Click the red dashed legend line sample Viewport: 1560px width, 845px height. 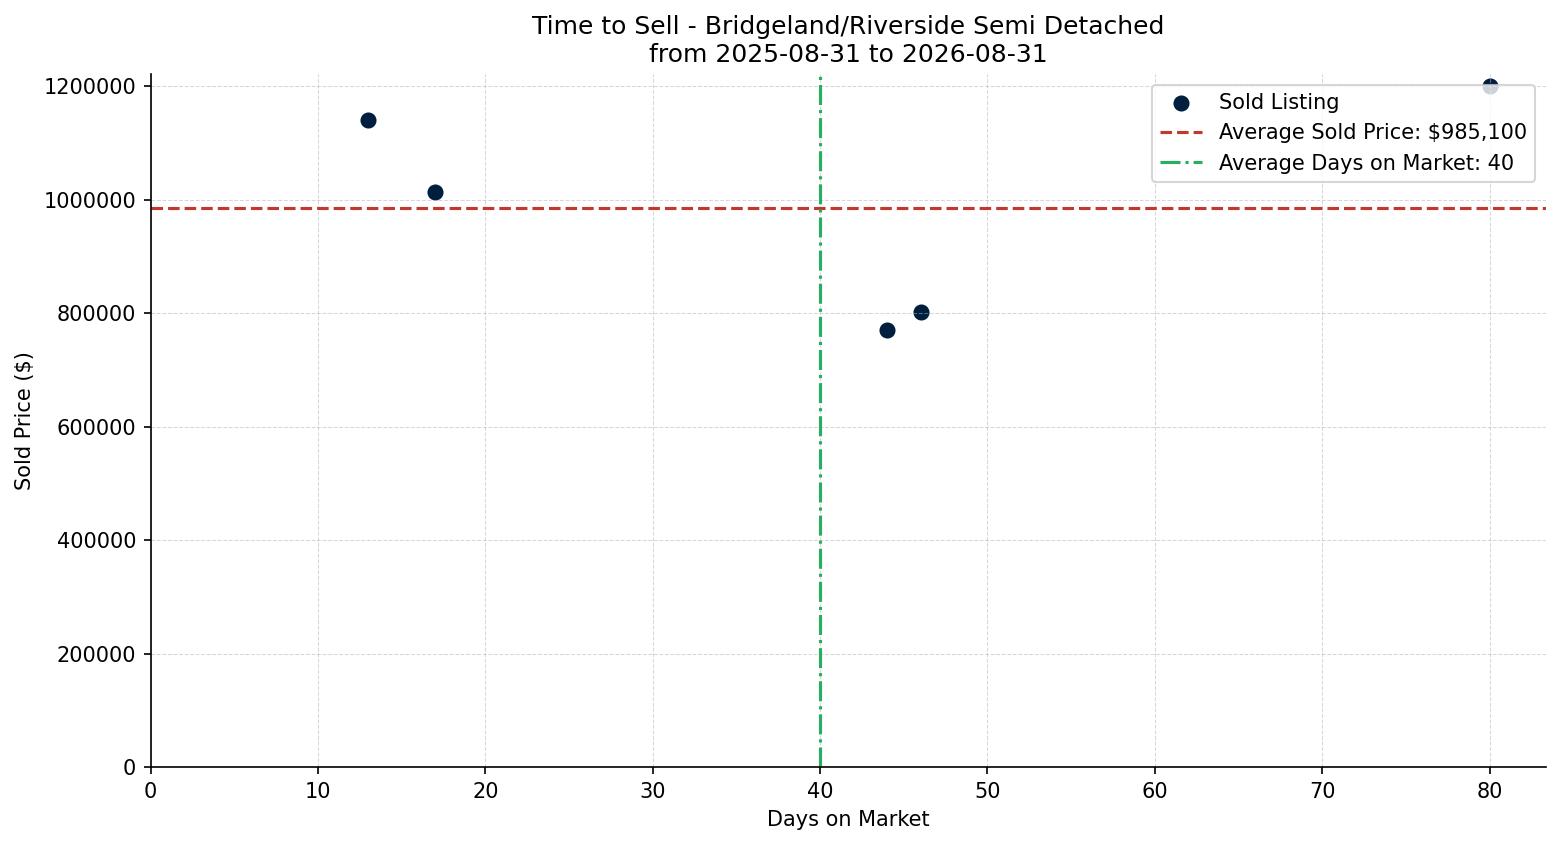tap(1181, 132)
